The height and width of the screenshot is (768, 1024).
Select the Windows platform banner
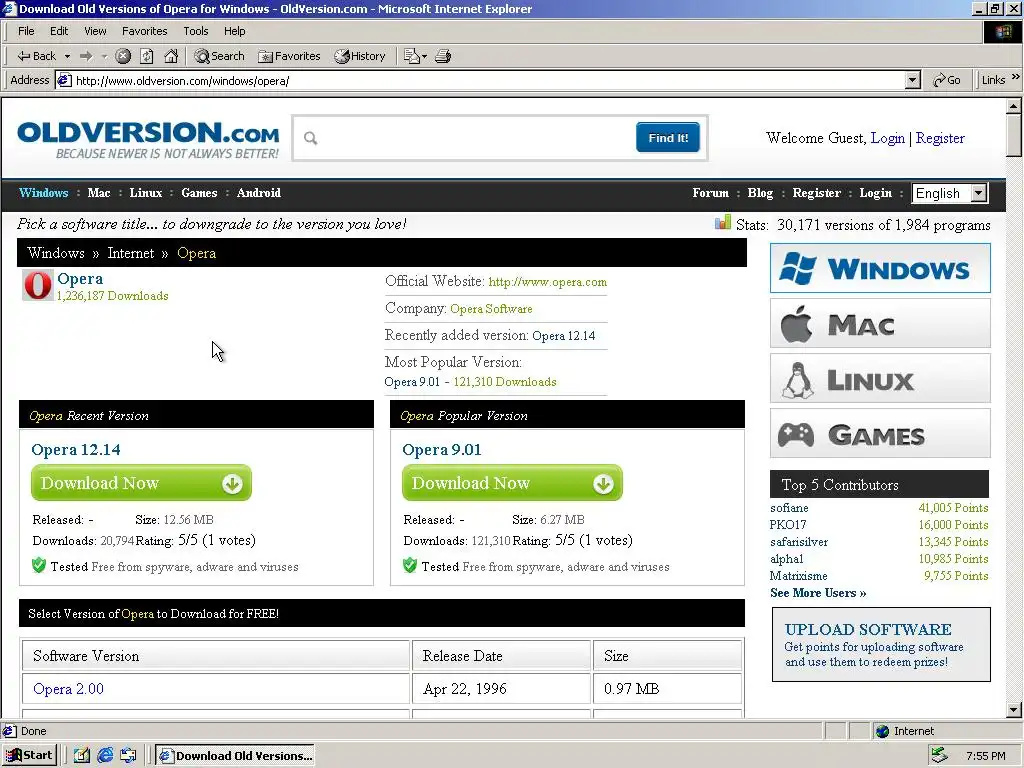click(x=880, y=268)
